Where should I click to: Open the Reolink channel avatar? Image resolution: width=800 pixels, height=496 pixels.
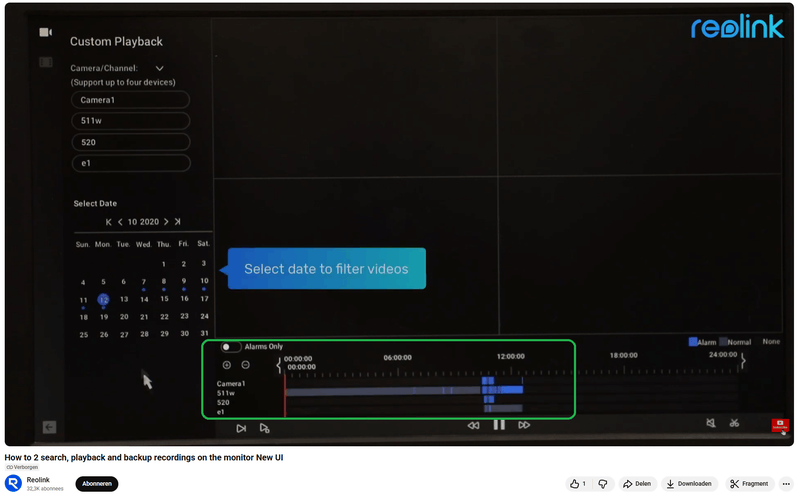point(13,483)
